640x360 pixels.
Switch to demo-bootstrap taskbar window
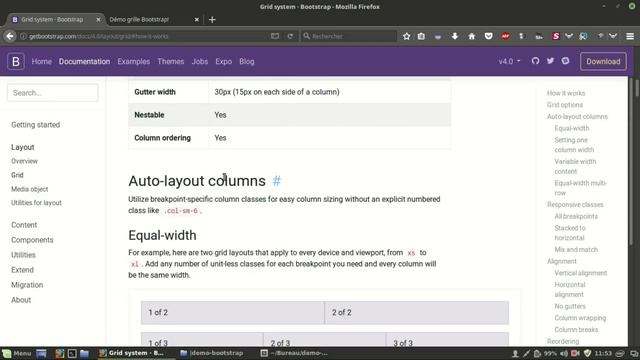[x=212, y=353]
